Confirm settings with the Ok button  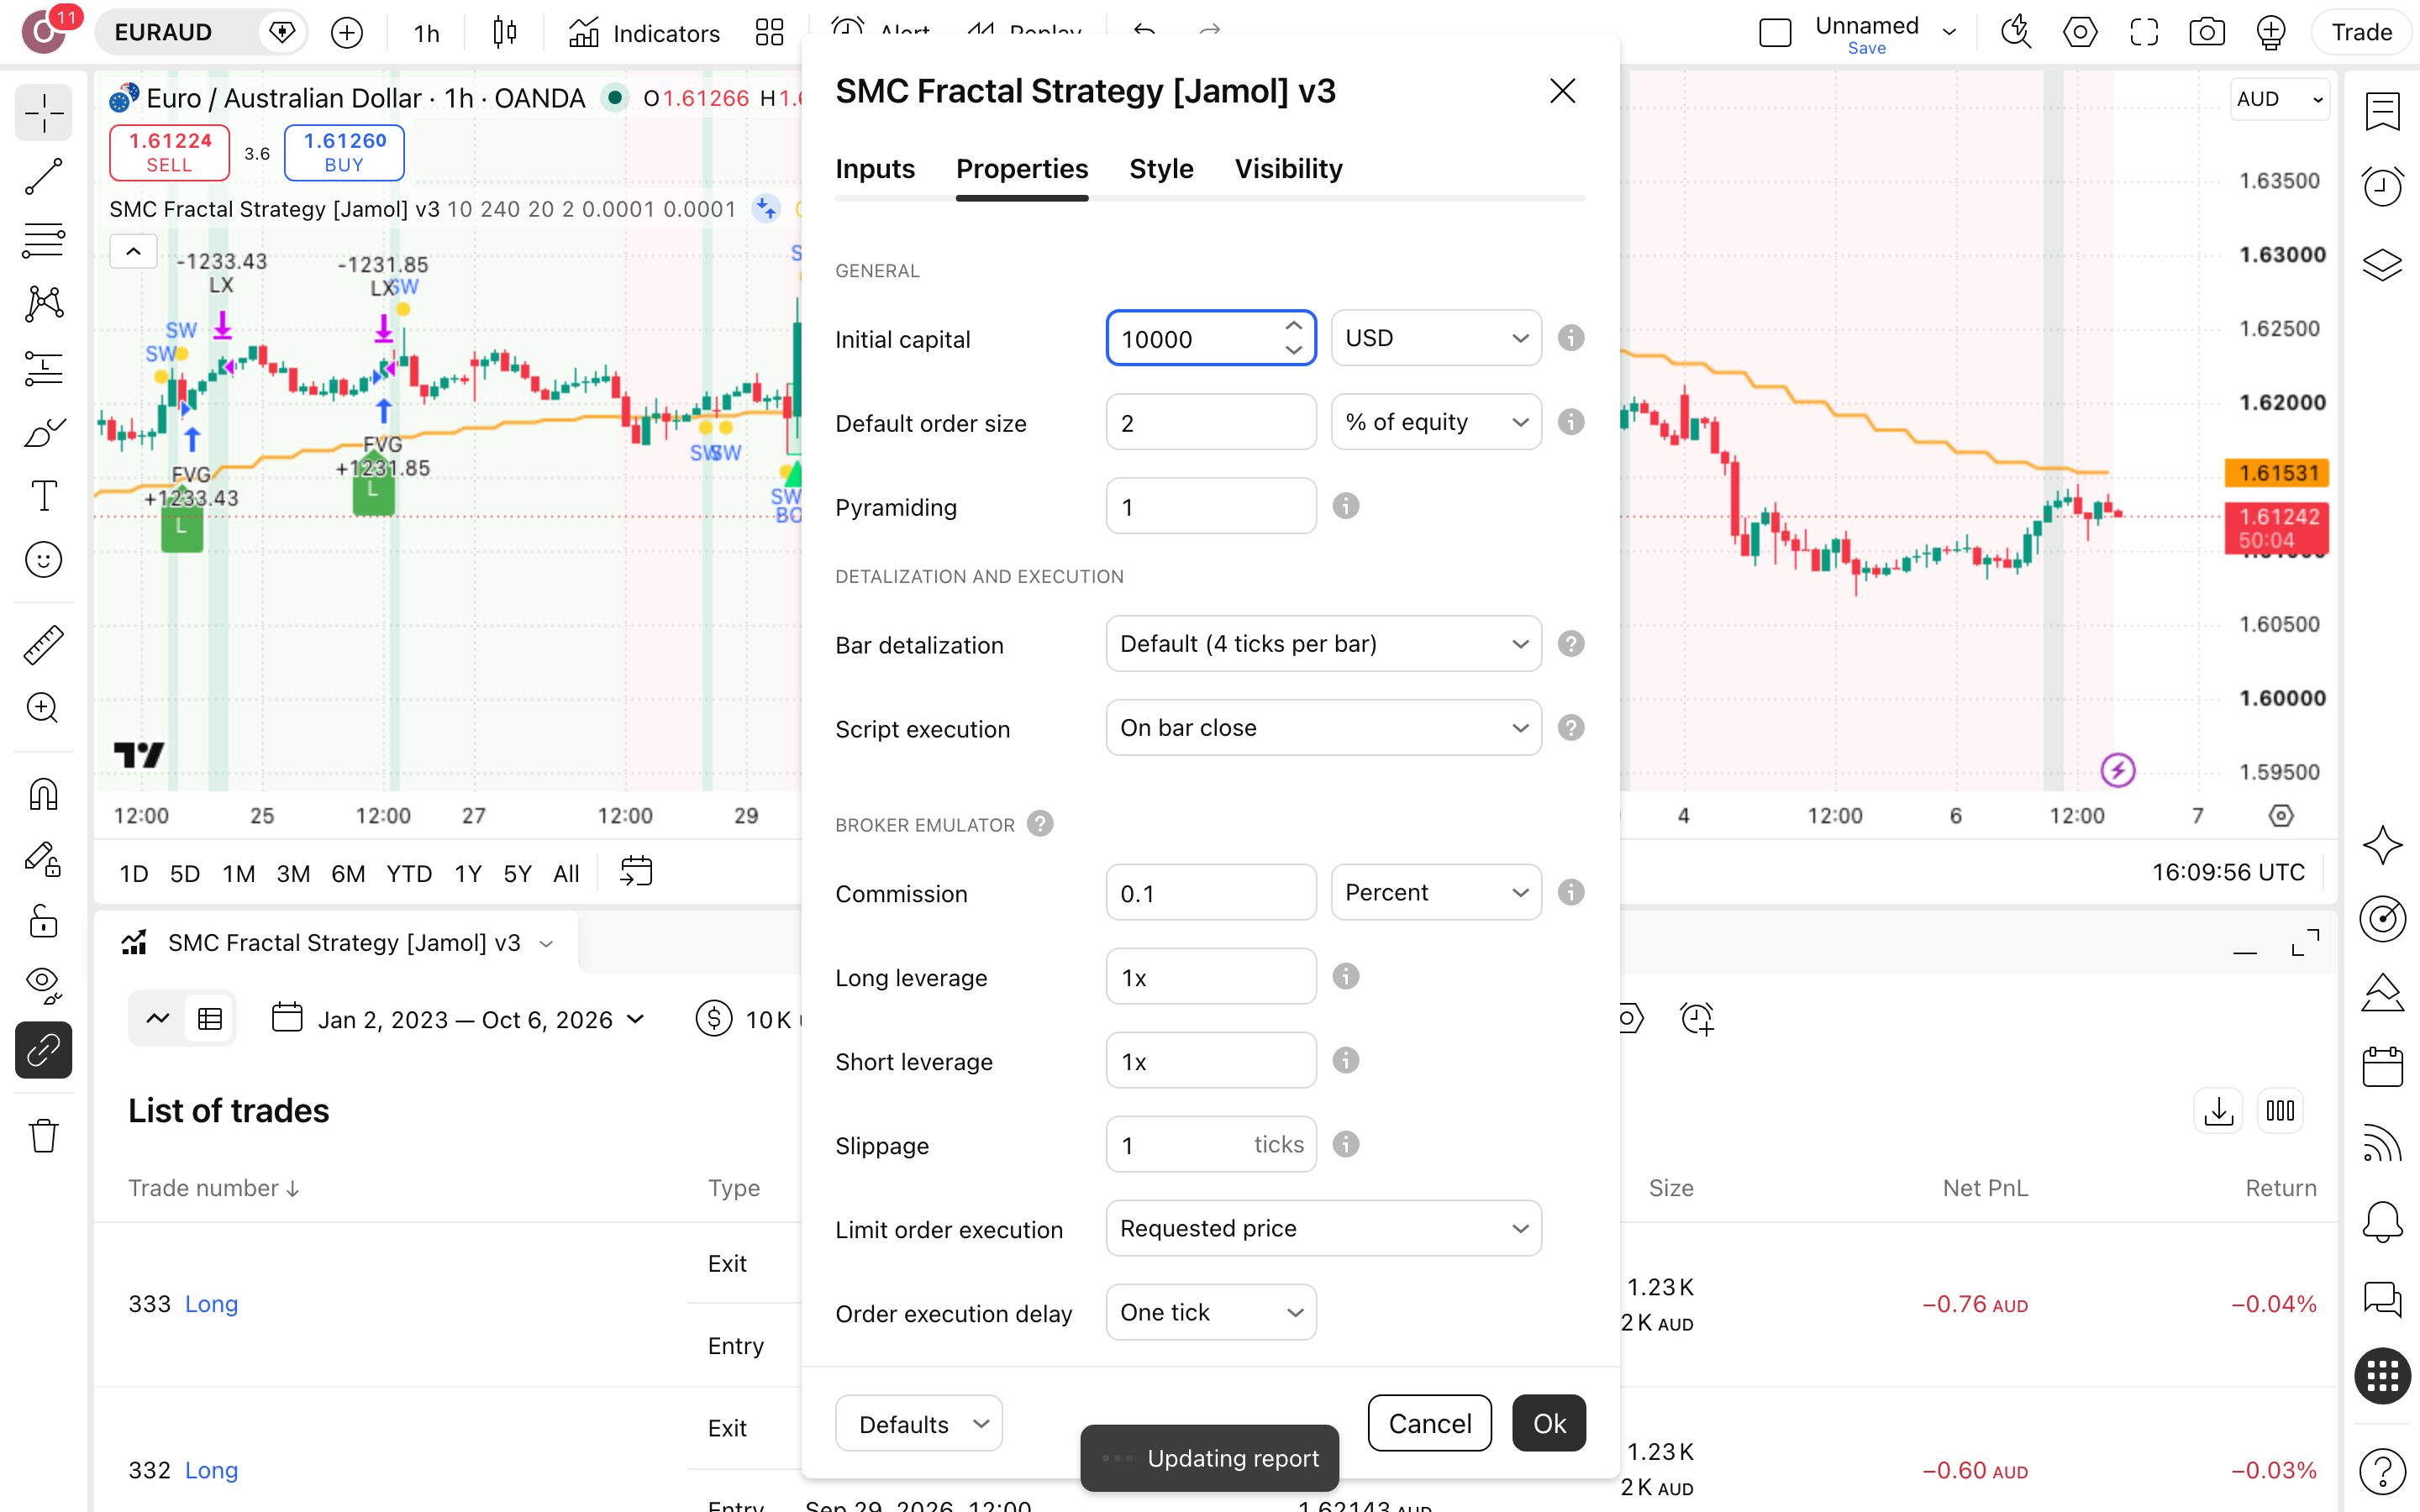pos(1549,1423)
